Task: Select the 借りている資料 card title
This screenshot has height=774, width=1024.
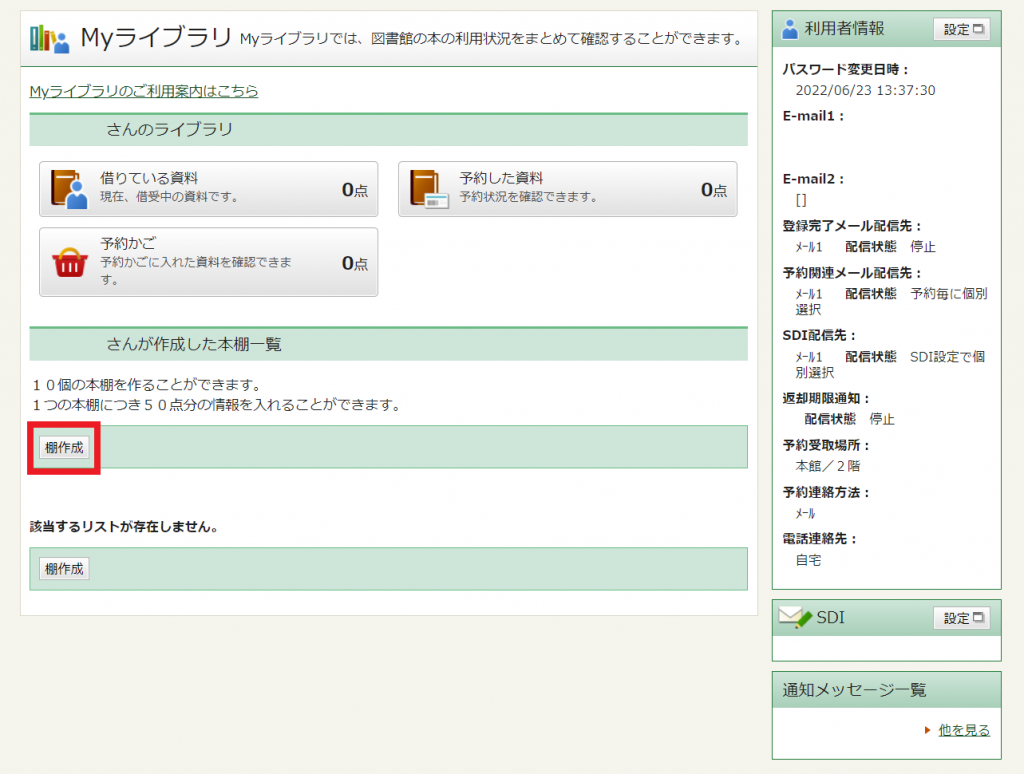Action: coord(149,178)
